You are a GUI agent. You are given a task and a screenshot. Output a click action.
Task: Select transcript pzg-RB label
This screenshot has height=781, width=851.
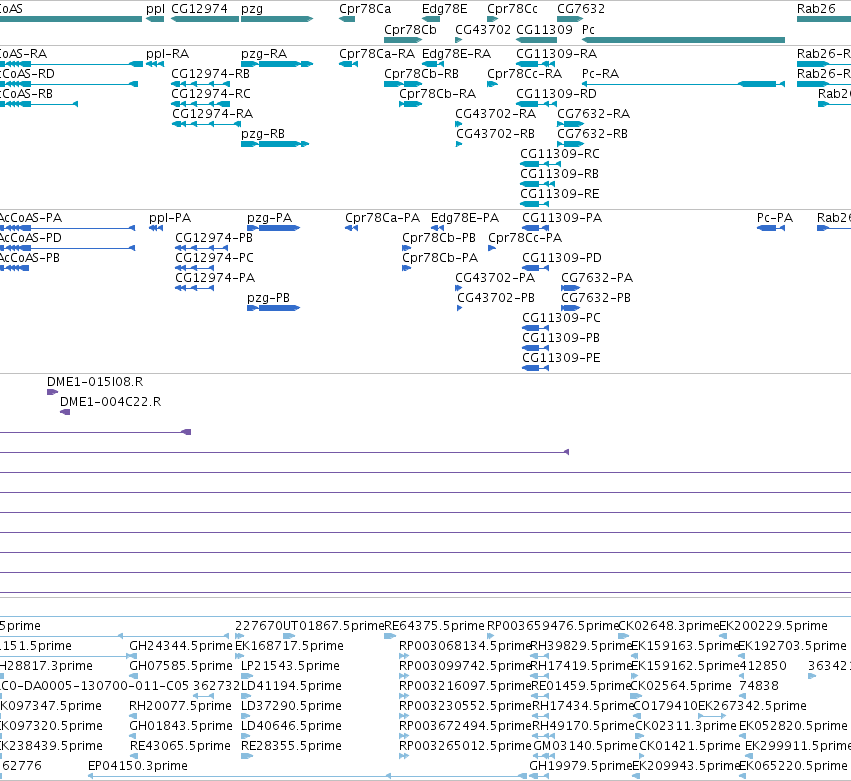263,134
